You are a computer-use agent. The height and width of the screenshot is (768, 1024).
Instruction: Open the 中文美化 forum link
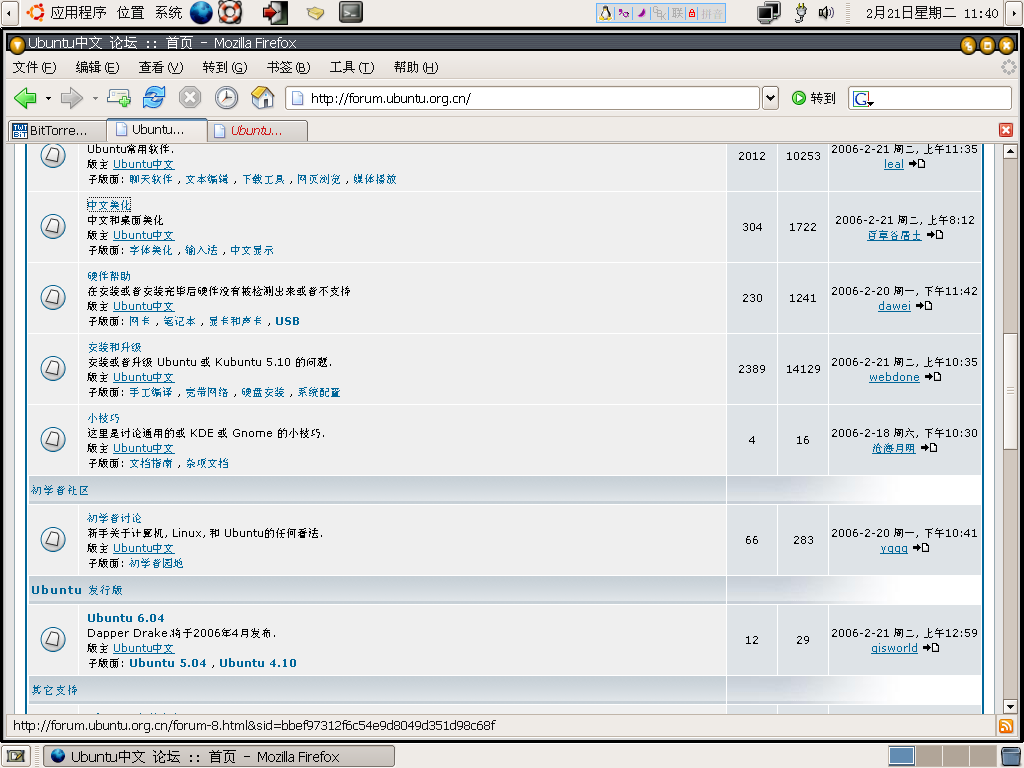pyautogui.click(x=109, y=205)
